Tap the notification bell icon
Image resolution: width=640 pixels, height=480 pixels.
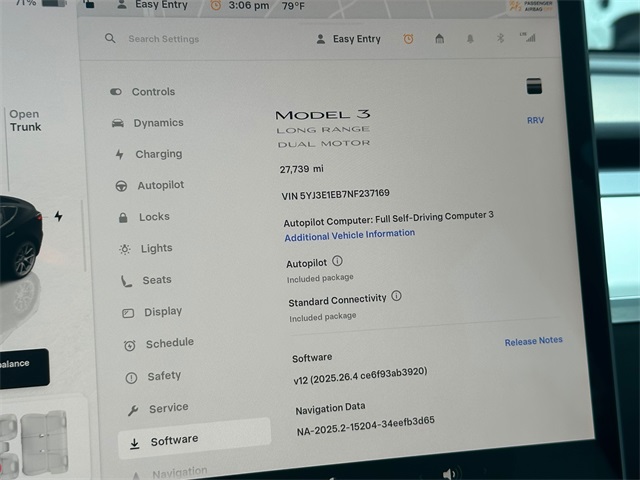470,39
